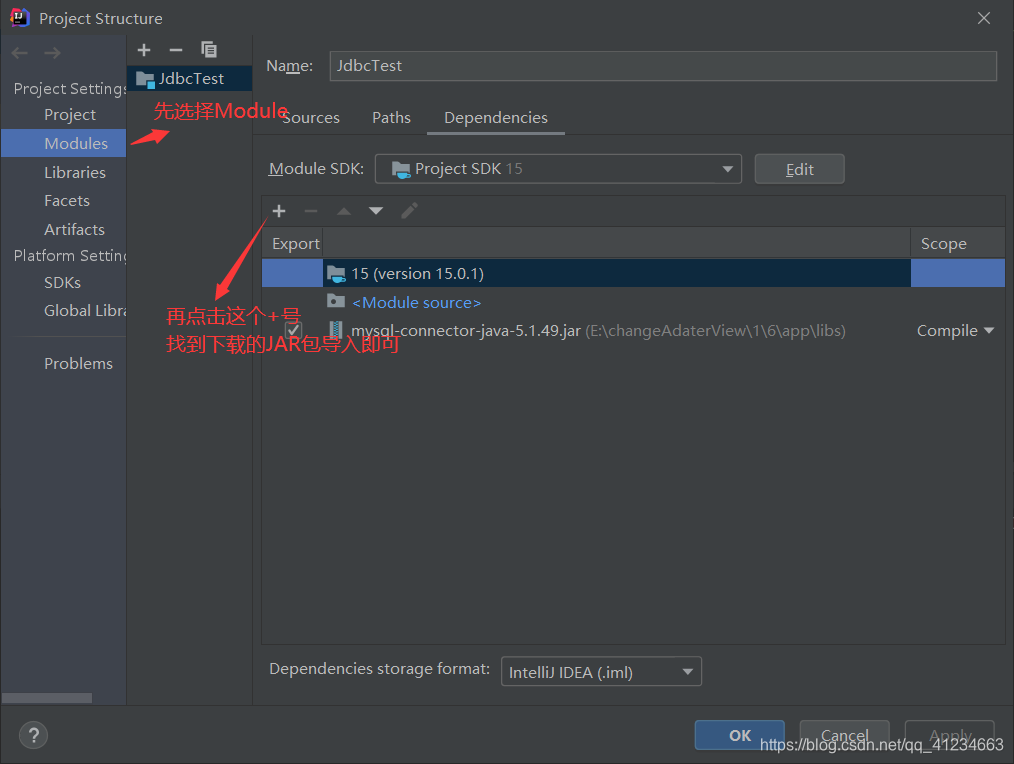Open Facets settings section

[x=67, y=201]
